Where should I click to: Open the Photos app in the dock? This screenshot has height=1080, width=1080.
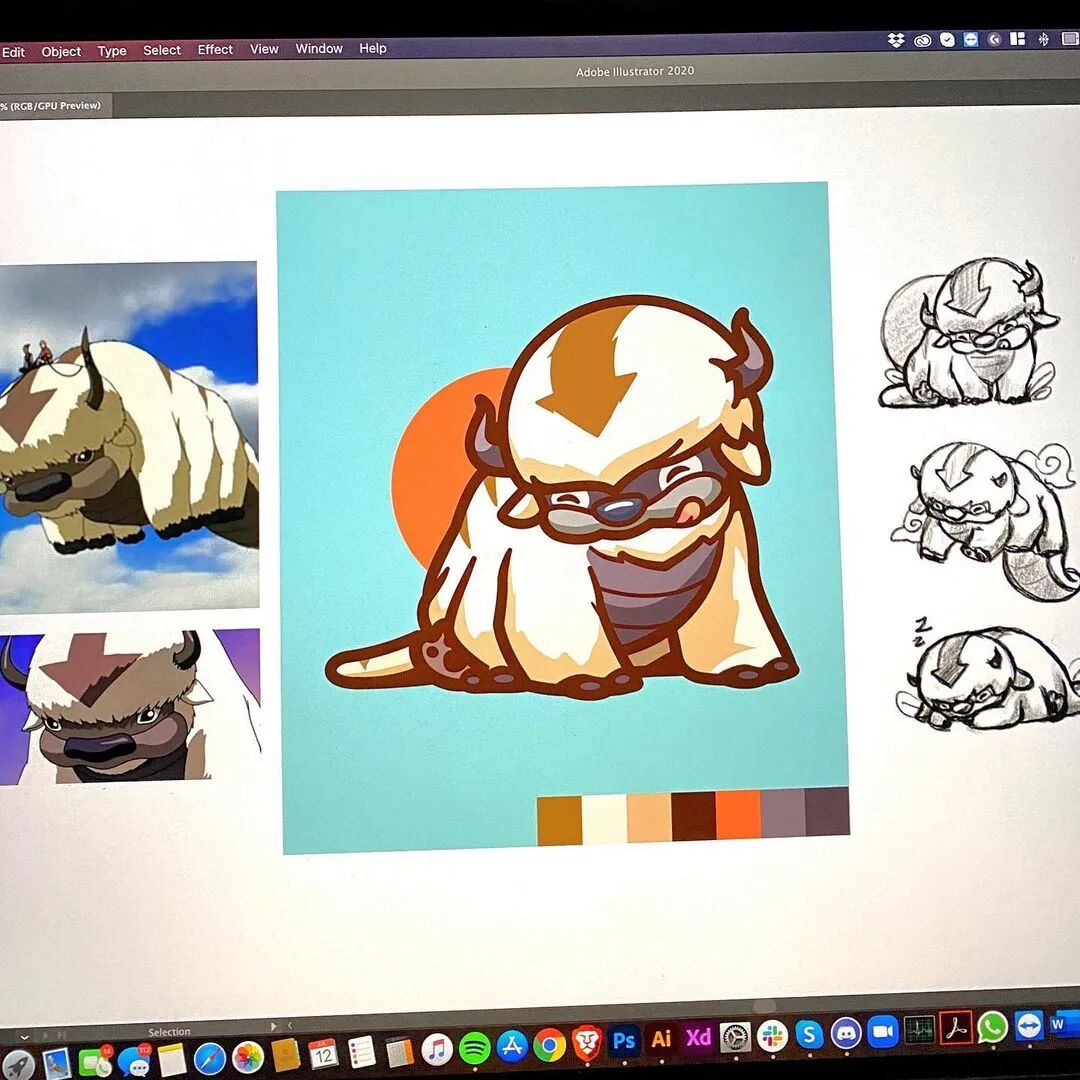(247, 1055)
